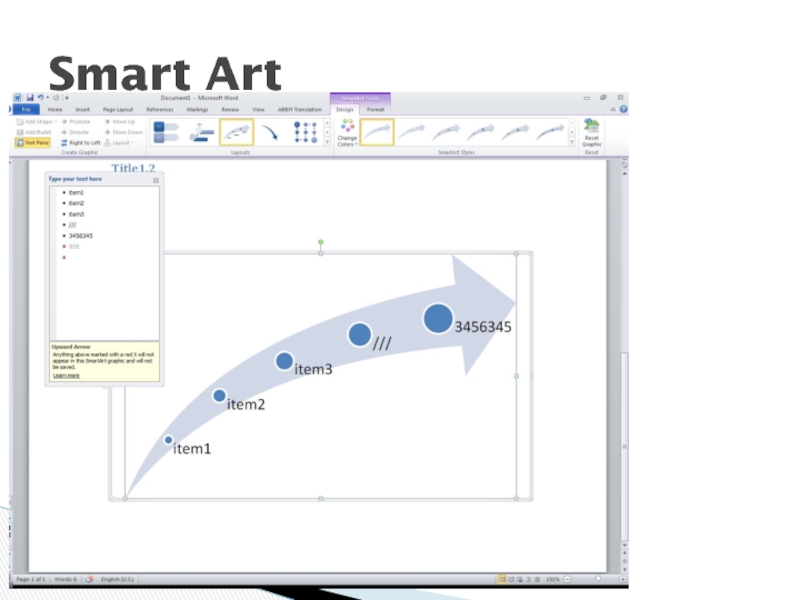800x600 pixels.
Task: Open the References tab
Action: [x=160, y=109]
